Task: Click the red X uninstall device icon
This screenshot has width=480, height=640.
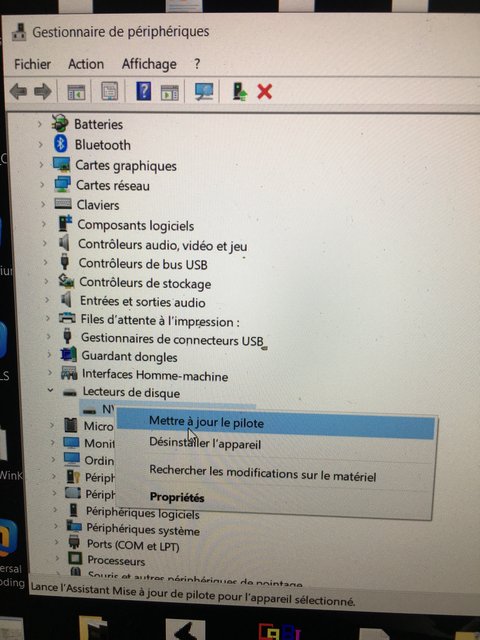Action: (265, 91)
